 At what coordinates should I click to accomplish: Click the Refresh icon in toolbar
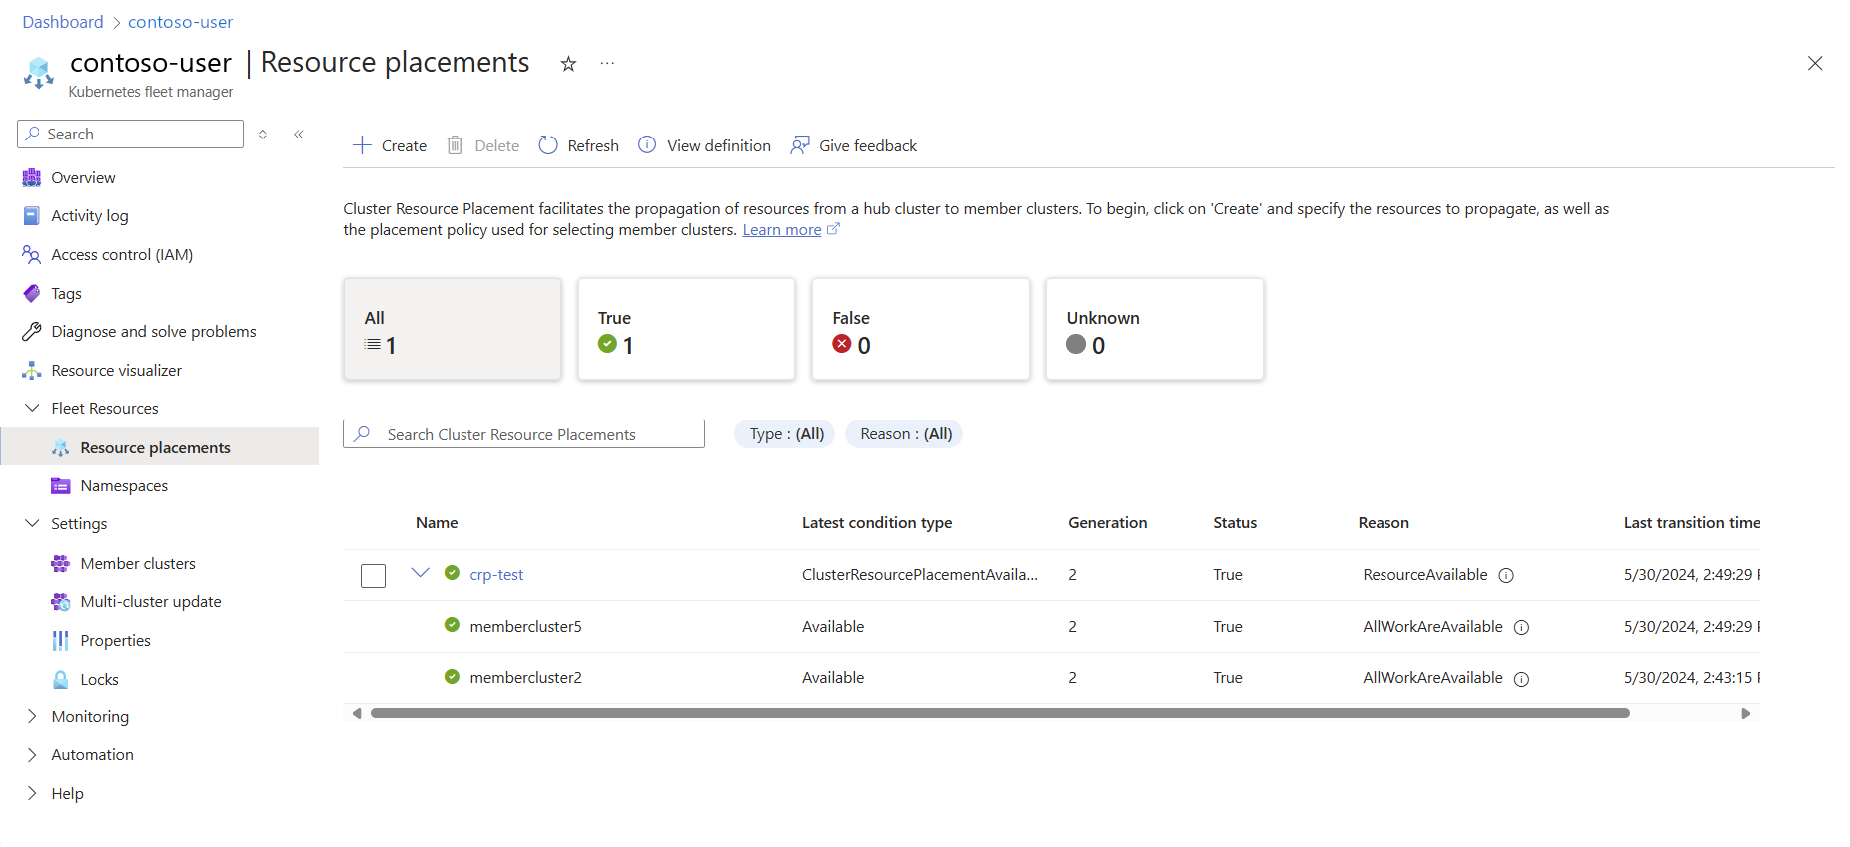pos(548,145)
